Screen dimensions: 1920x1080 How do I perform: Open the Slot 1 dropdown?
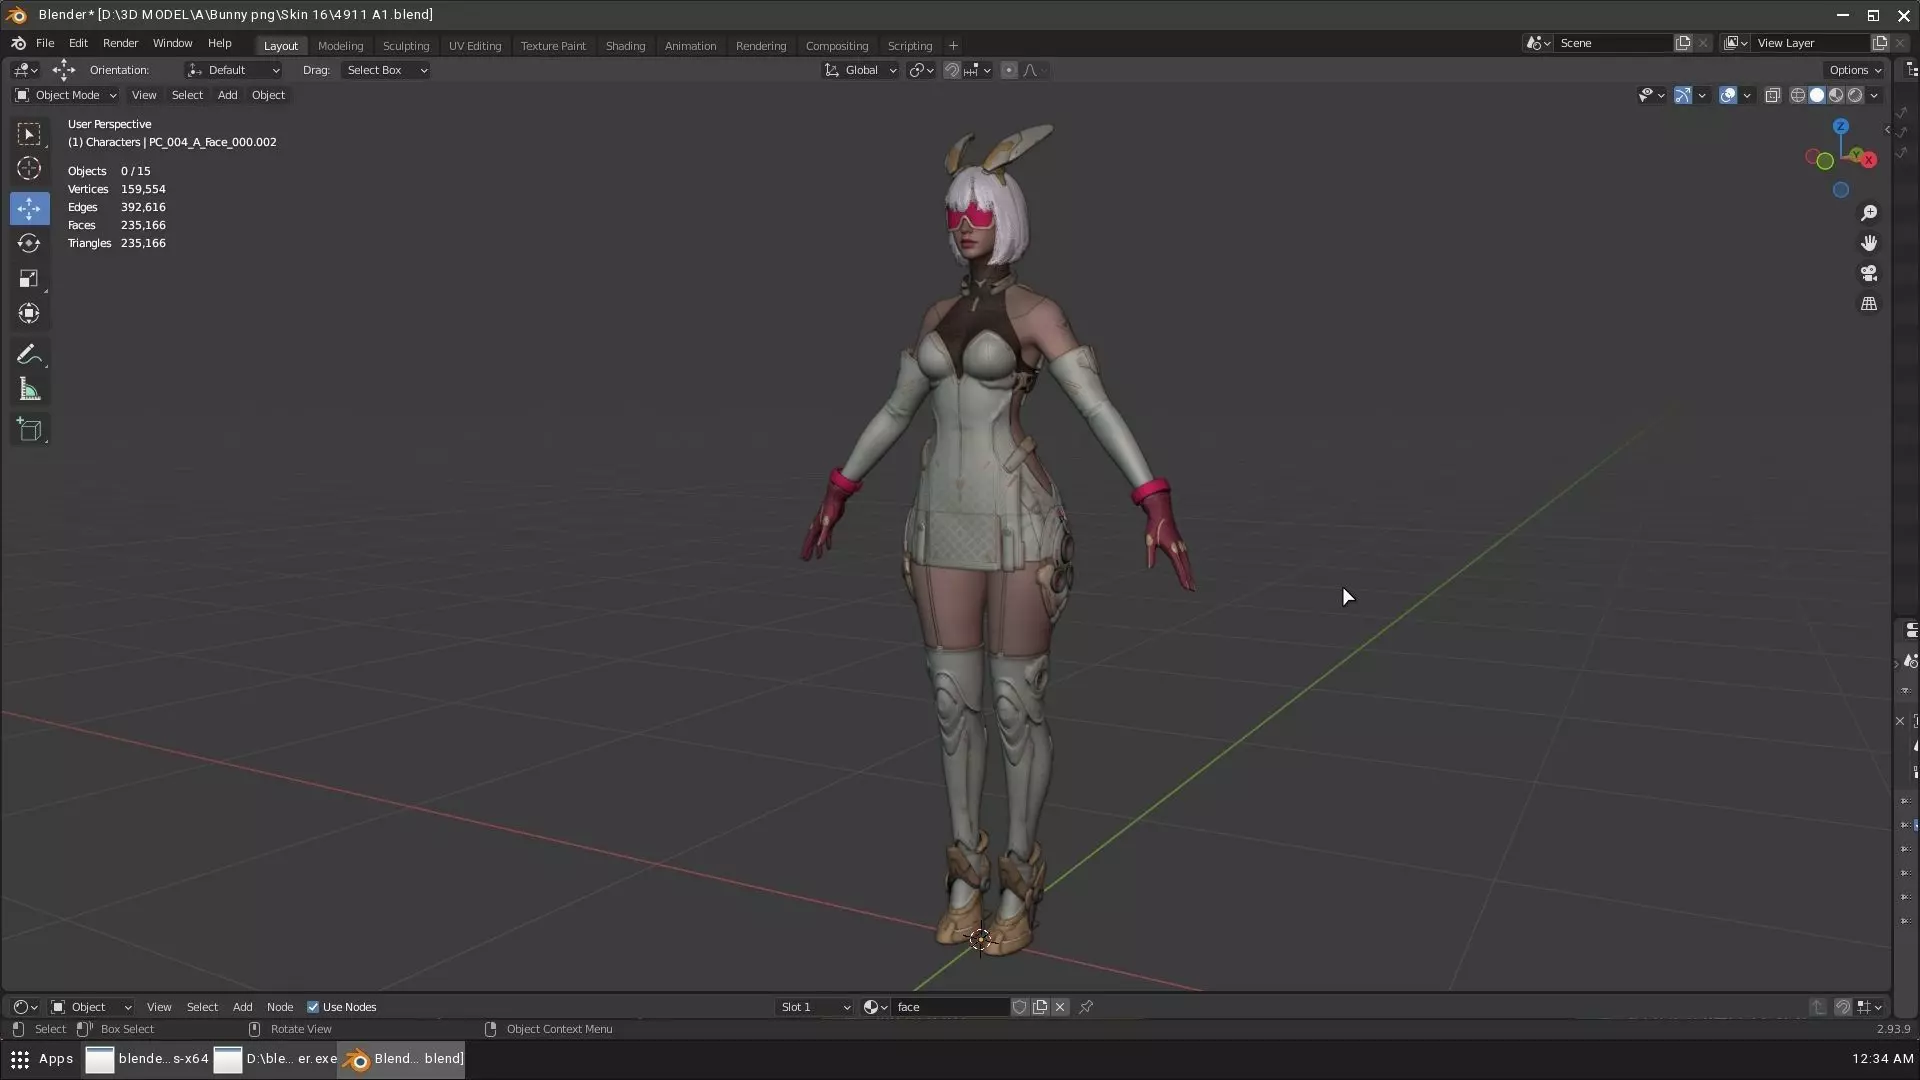815,1007
